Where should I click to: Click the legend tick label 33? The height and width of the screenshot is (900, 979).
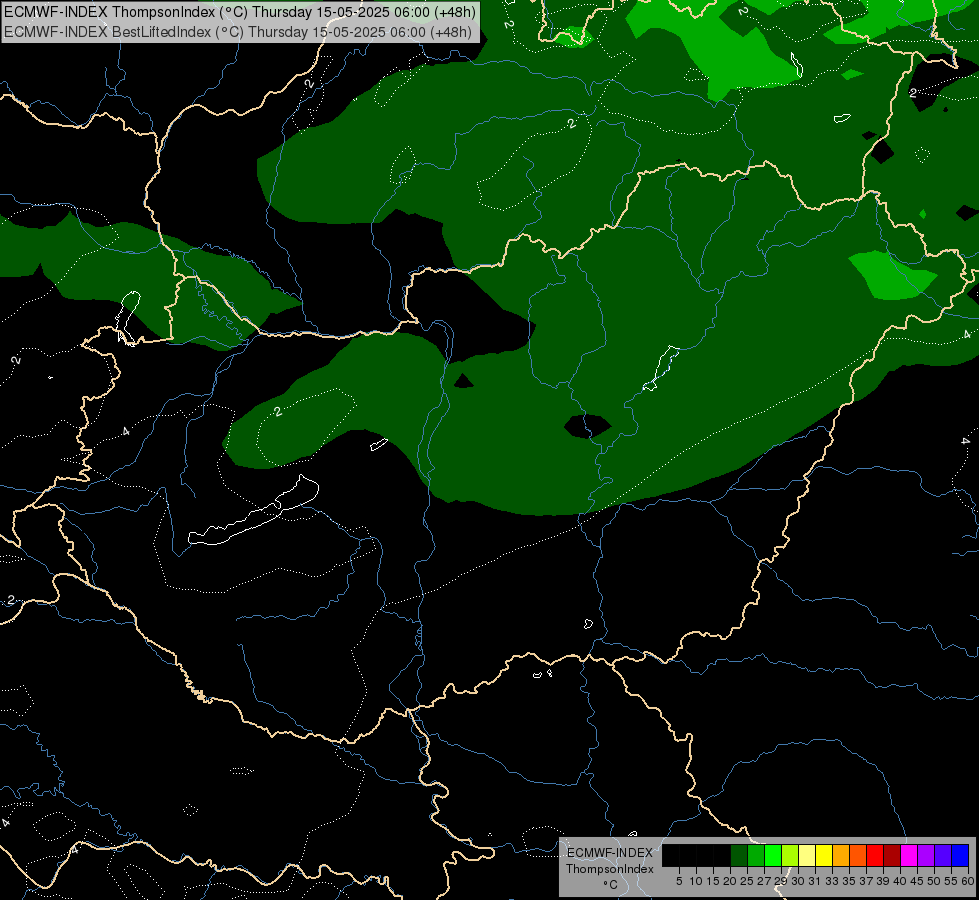tap(832, 881)
